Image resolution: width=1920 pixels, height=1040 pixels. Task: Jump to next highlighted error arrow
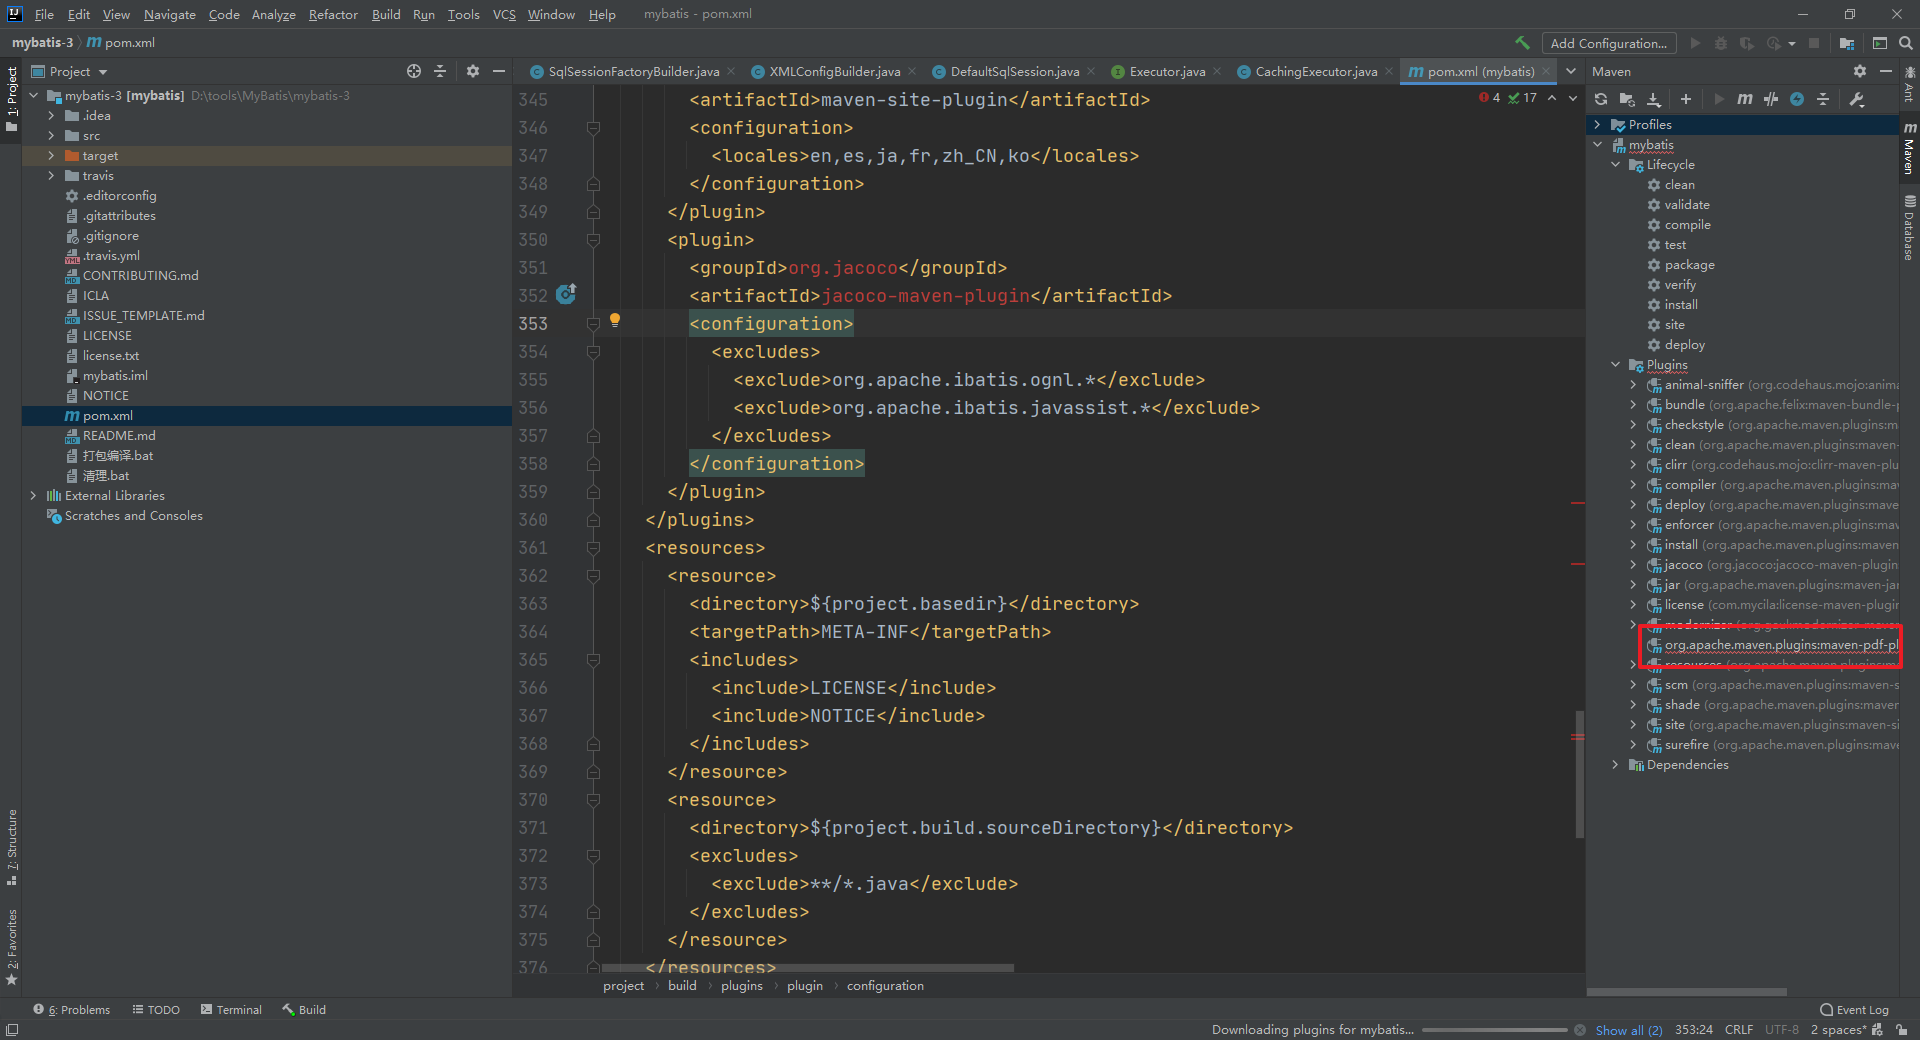click(1573, 98)
